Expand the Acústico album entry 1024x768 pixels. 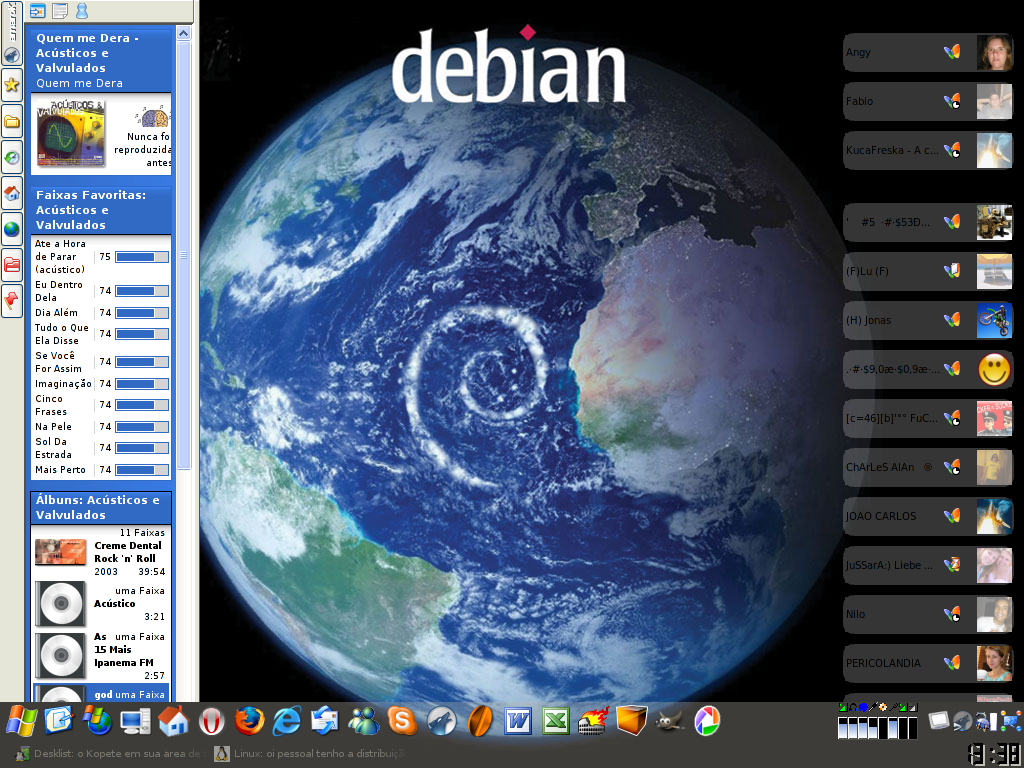click(101, 604)
